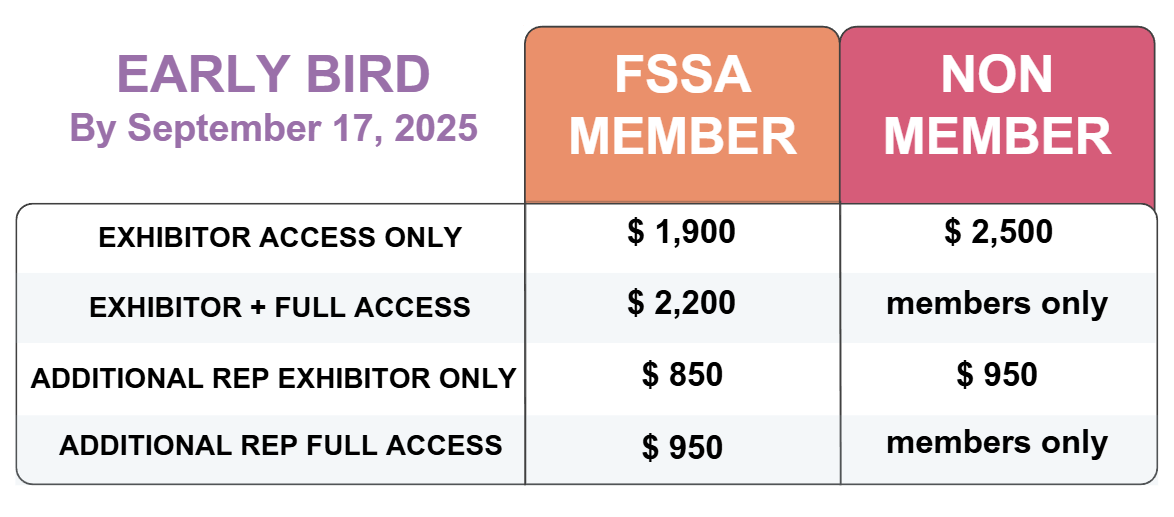Click members only in Exhibitor + Full Access row

(x=997, y=305)
